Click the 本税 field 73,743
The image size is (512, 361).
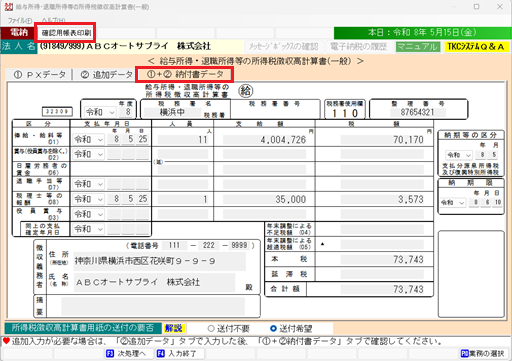coord(382,259)
